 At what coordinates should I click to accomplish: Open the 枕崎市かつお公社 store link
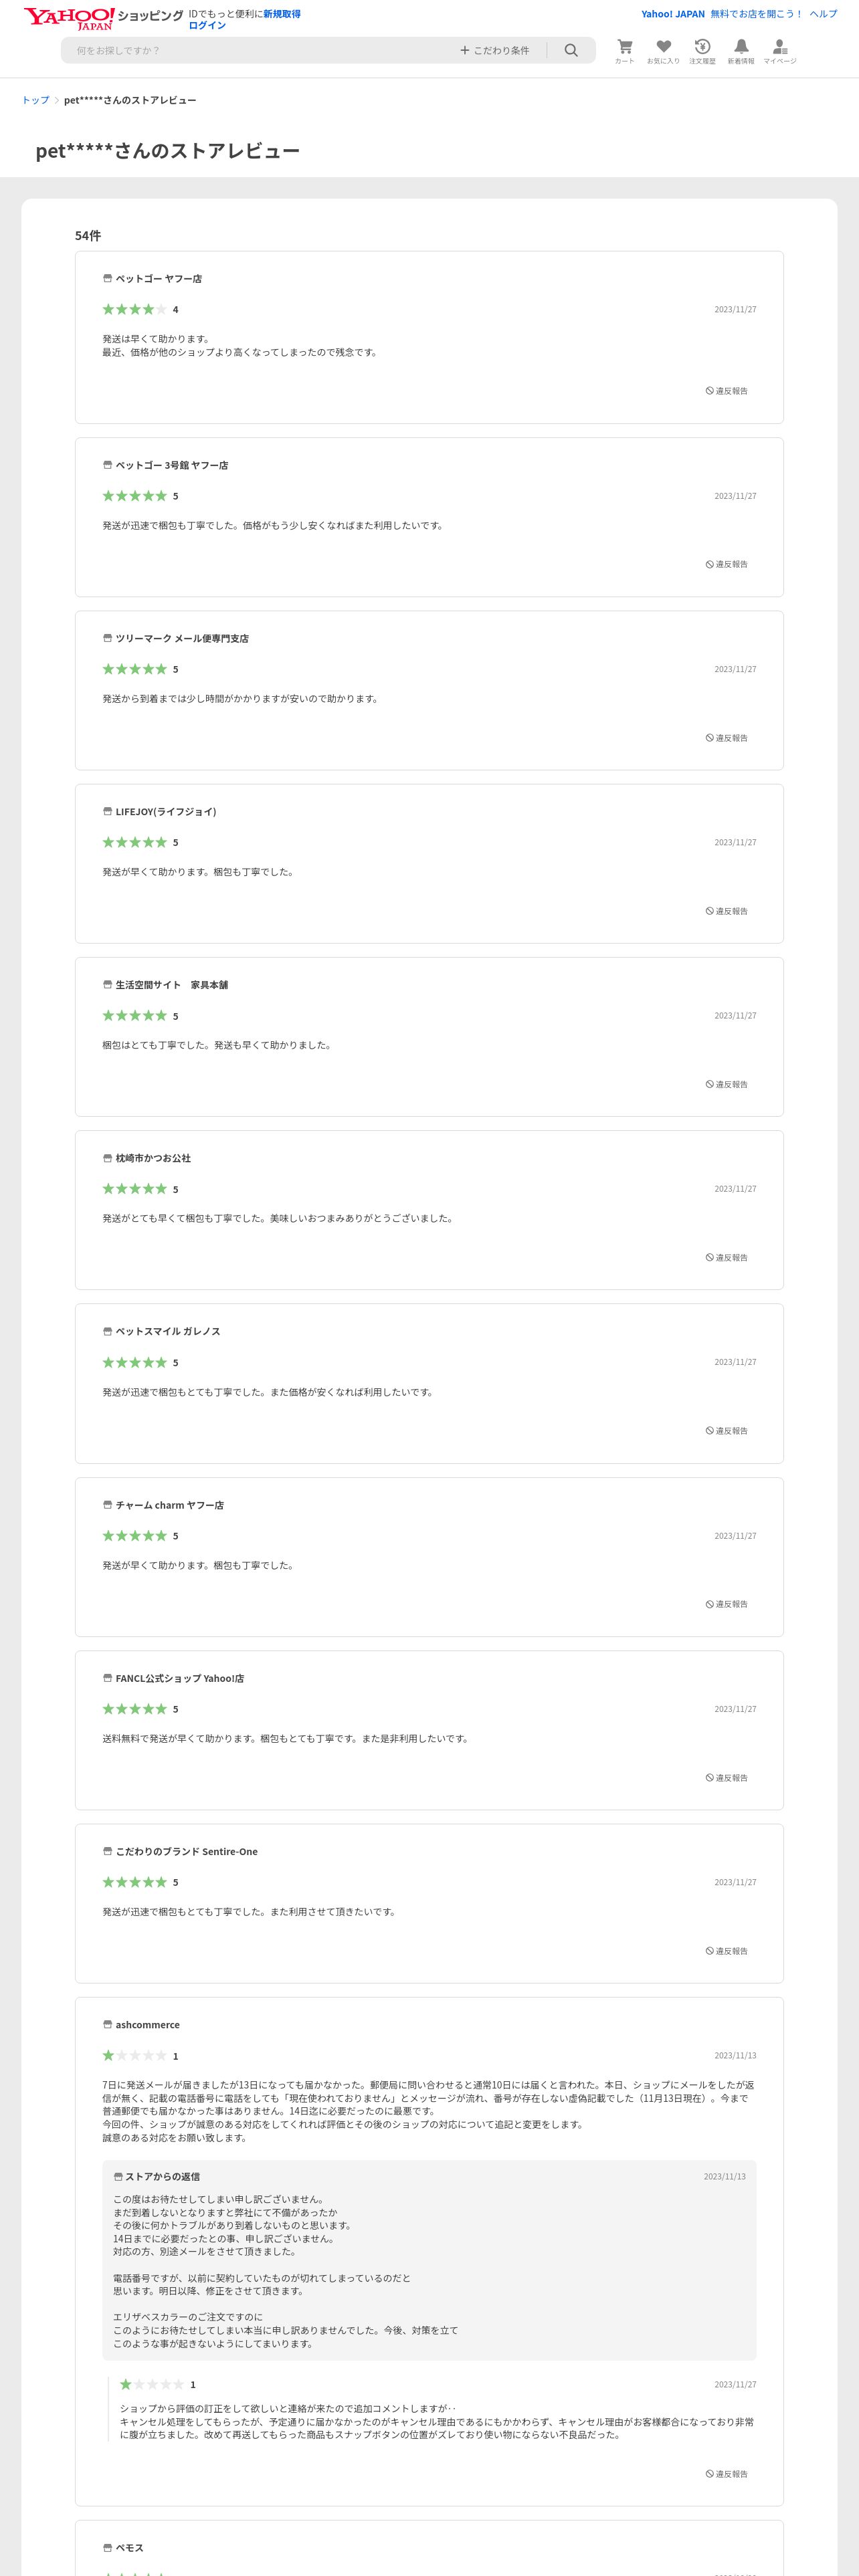(x=153, y=1158)
